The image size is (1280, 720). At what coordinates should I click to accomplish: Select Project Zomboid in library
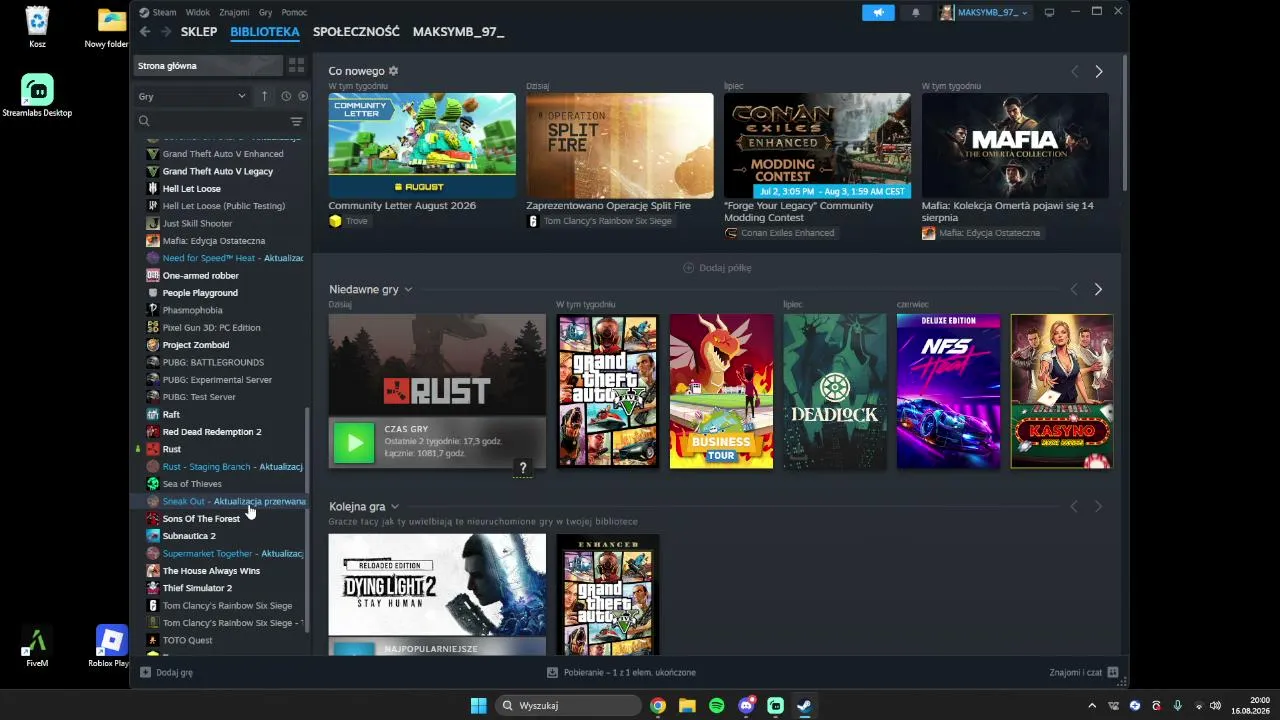(x=196, y=345)
